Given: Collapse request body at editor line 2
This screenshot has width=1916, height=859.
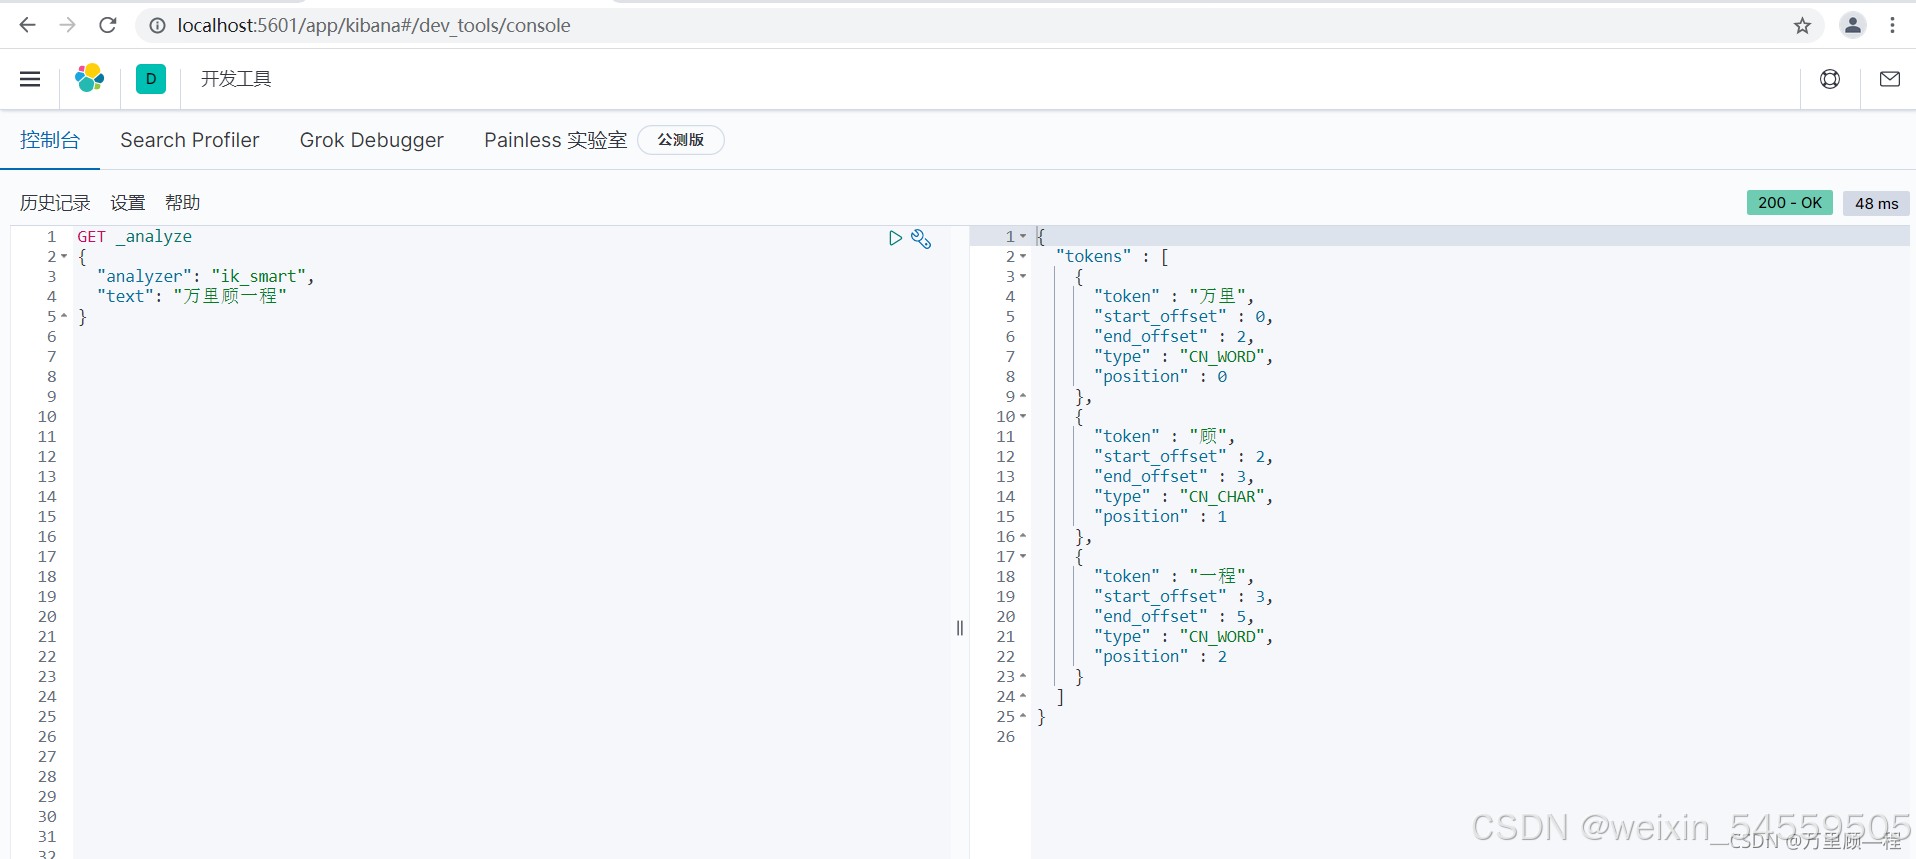Looking at the screenshot, I should coord(64,257).
